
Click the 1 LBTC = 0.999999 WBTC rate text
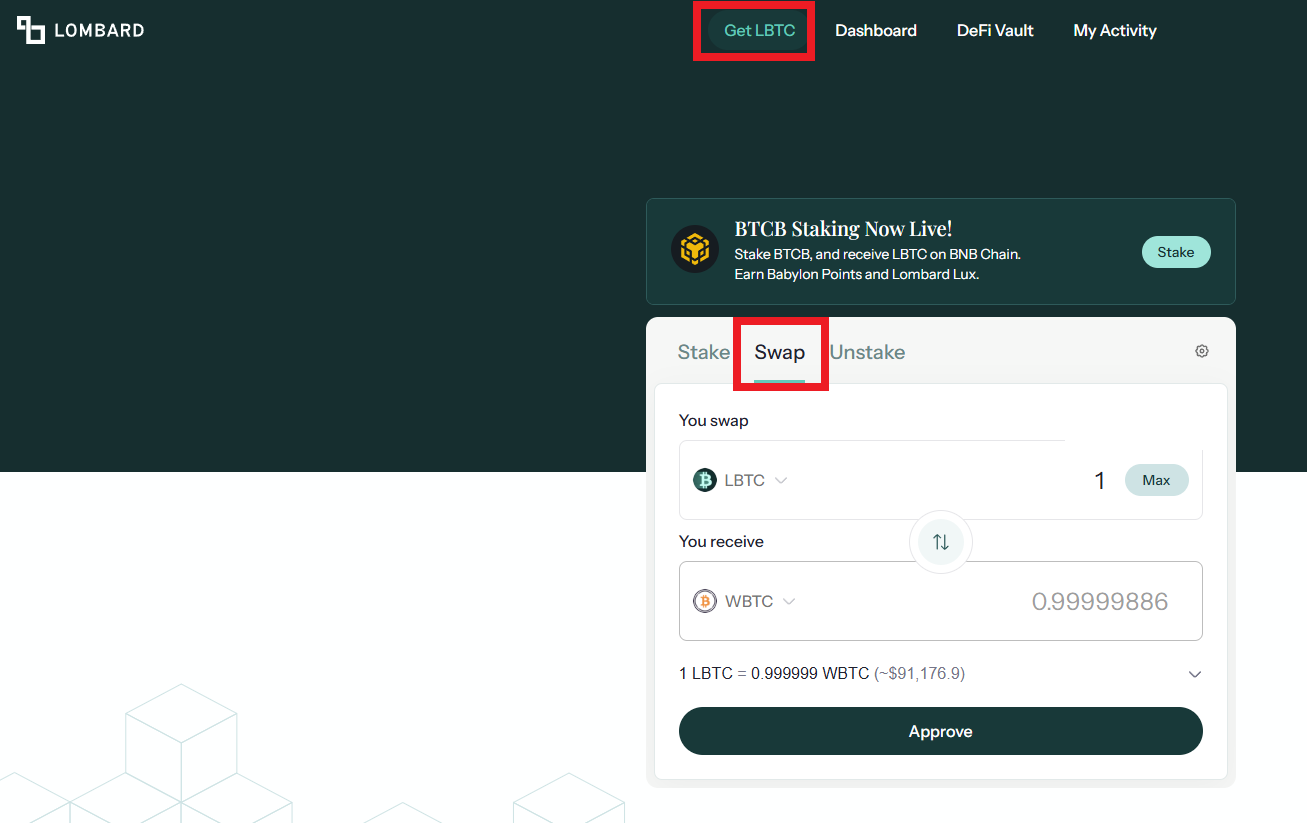pyautogui.click(x=774, y=674)
